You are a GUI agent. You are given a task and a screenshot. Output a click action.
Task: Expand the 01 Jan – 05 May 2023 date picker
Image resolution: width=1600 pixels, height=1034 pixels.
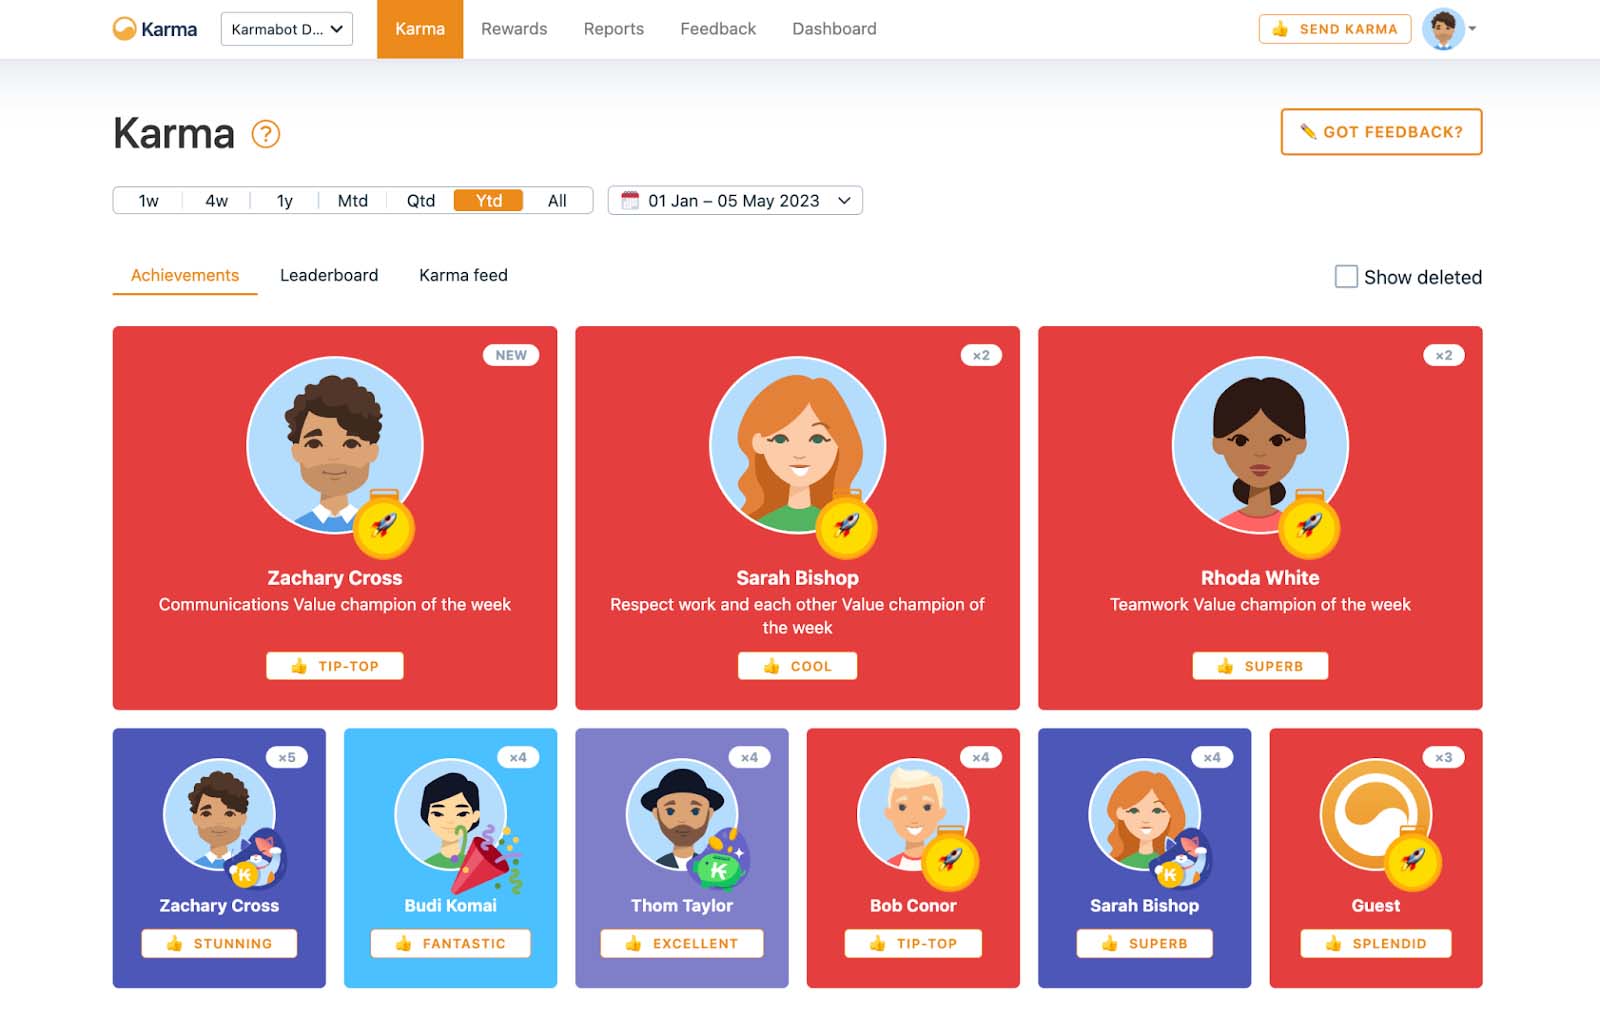735,201
